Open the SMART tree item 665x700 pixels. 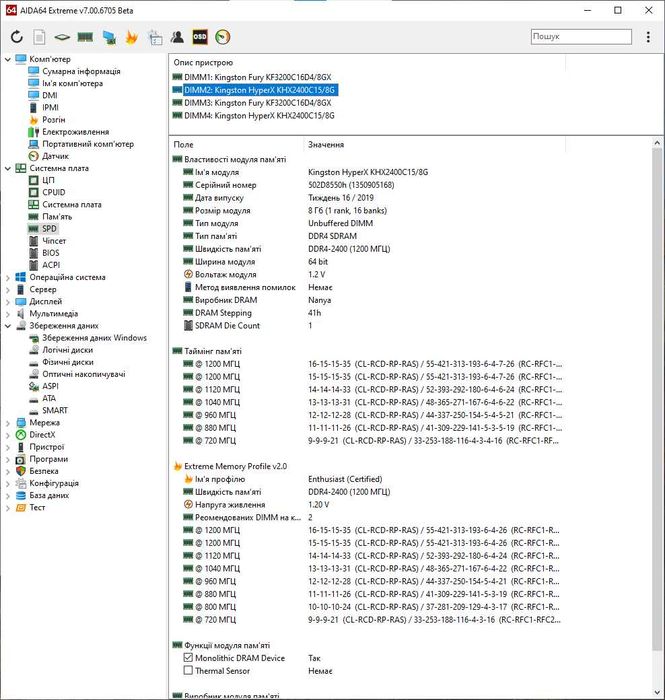tap(55, 410)
